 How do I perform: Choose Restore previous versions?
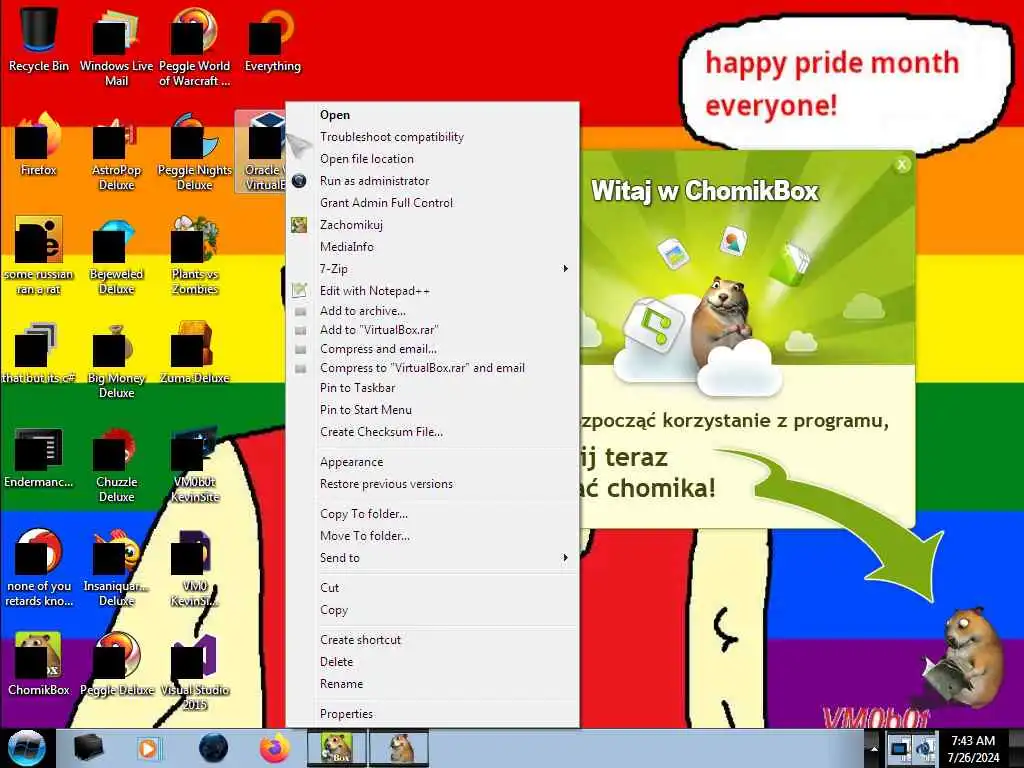[x=432, y=484]
